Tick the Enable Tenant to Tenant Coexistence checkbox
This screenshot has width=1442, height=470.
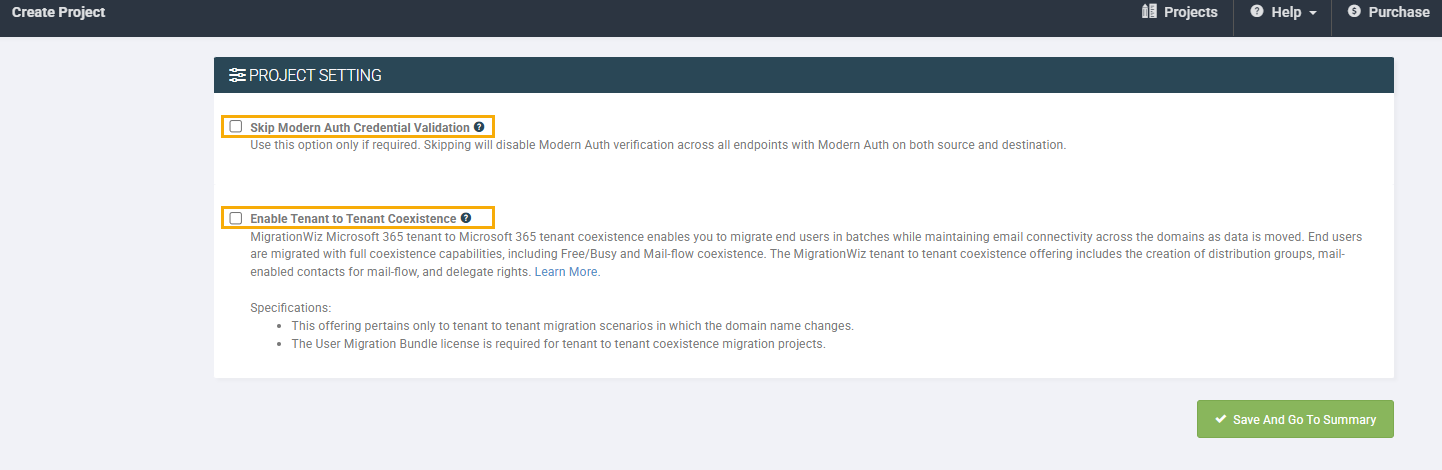(236, 218)
